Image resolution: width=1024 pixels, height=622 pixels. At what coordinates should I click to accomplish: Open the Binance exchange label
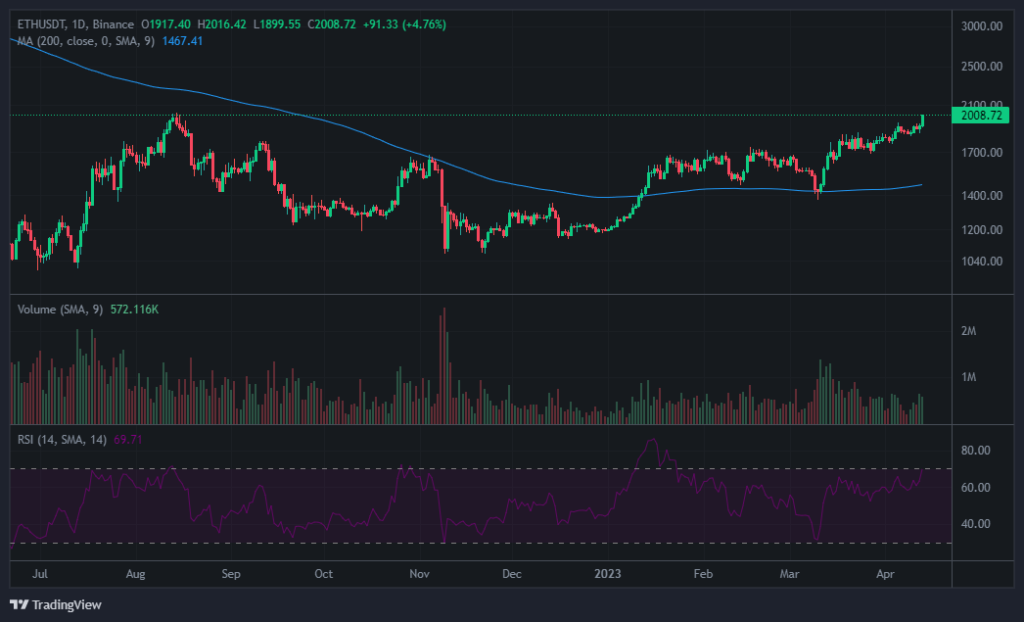point(112,22)
